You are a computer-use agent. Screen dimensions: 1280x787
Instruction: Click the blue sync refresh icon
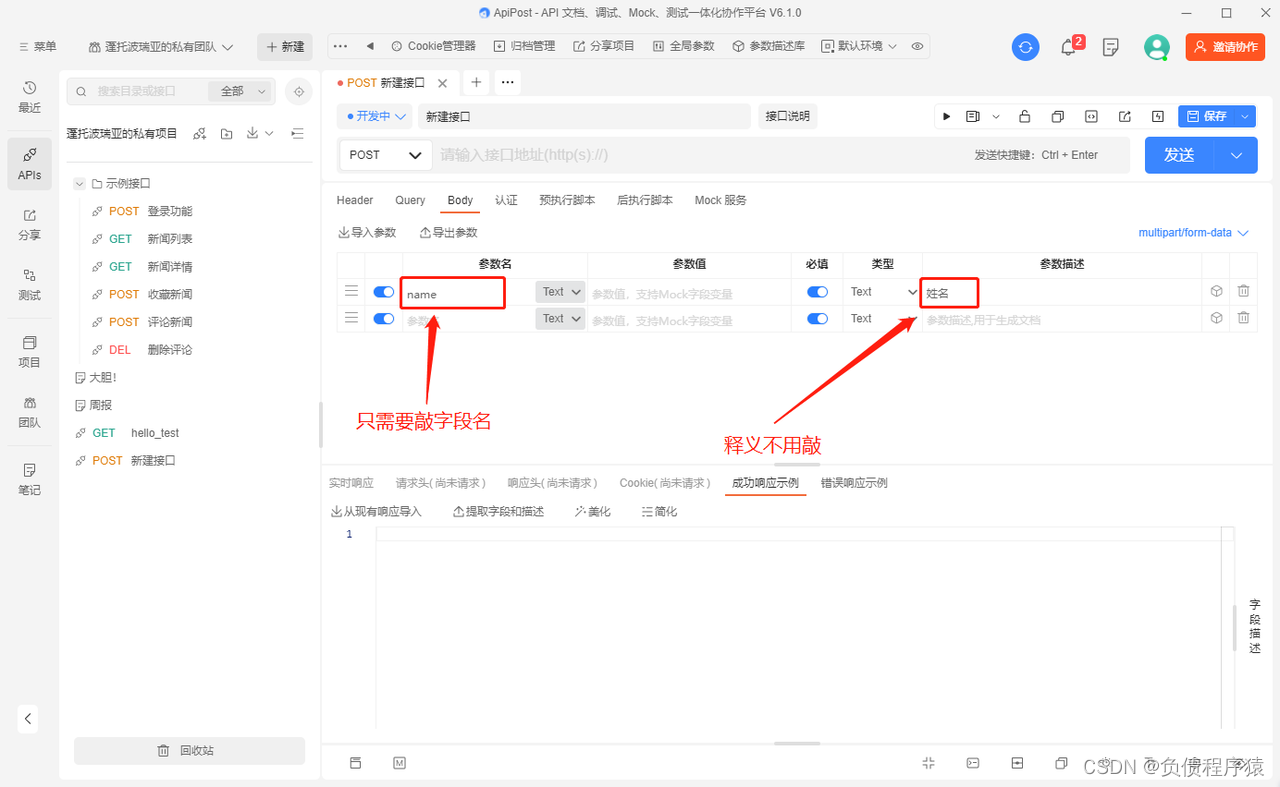(1025, 47)
